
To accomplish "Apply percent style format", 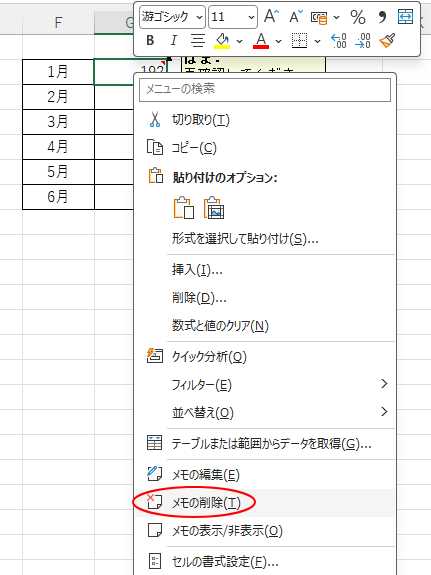I will pos(358,17).
